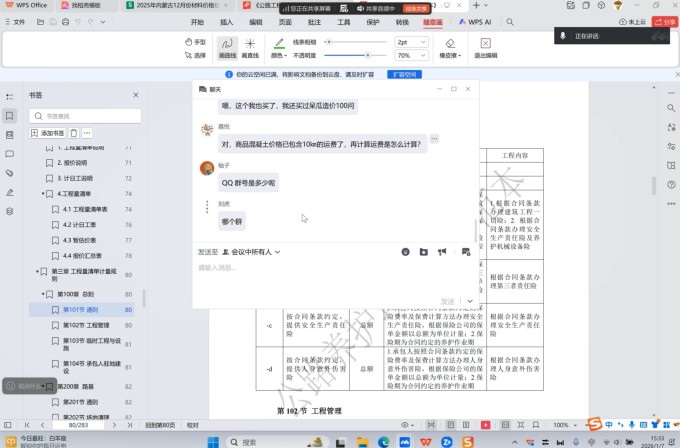680x448 pixels.
Task: Switch to the 插入 ribbon tab
Action: pyautogui.click(x=226, y=21)
